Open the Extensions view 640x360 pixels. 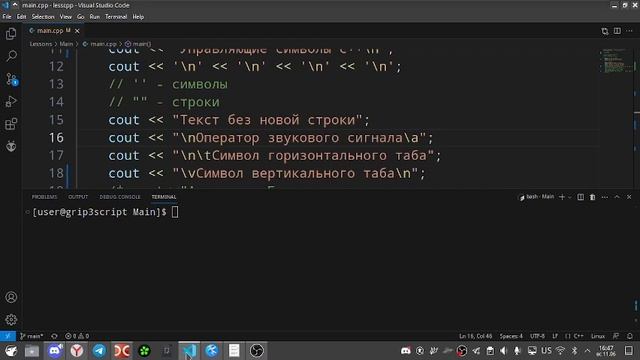11,124
